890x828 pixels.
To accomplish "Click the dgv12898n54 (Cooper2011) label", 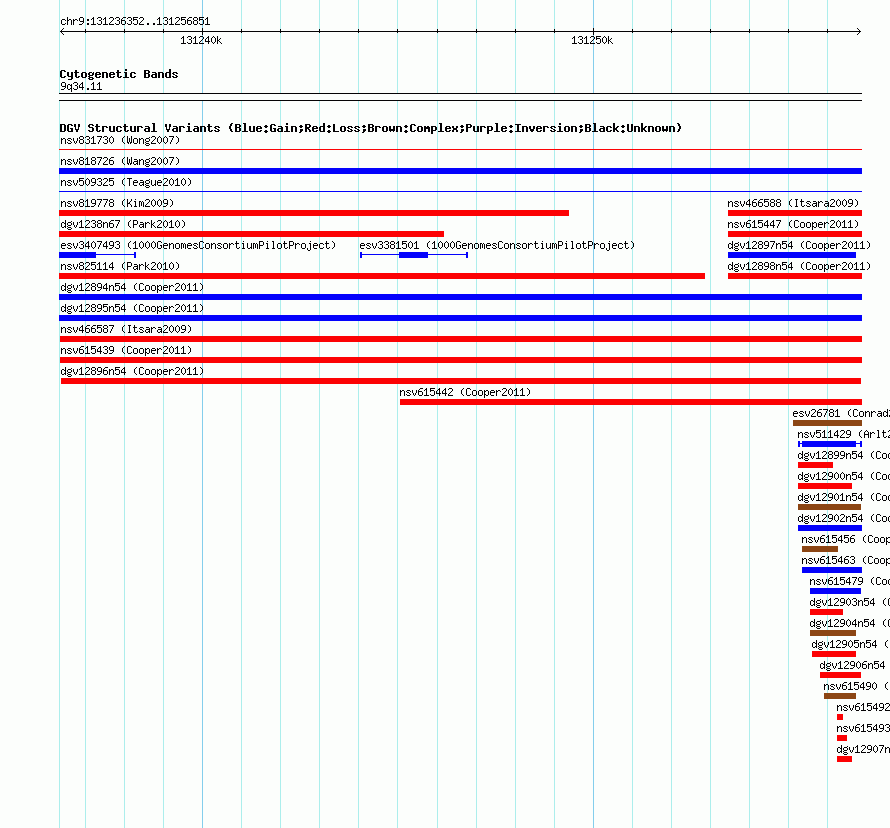I will [x=799, y=266].
